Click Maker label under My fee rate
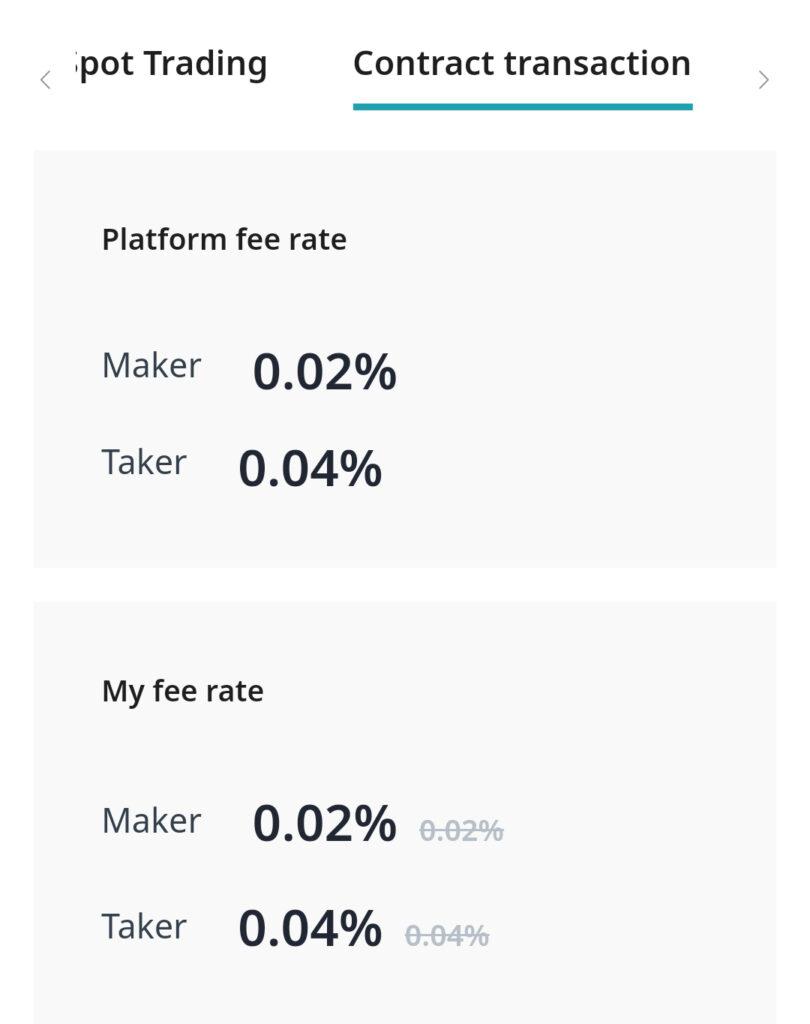Screen dimensions: 810x1024 pyautogui.click(x=152, y=820)
